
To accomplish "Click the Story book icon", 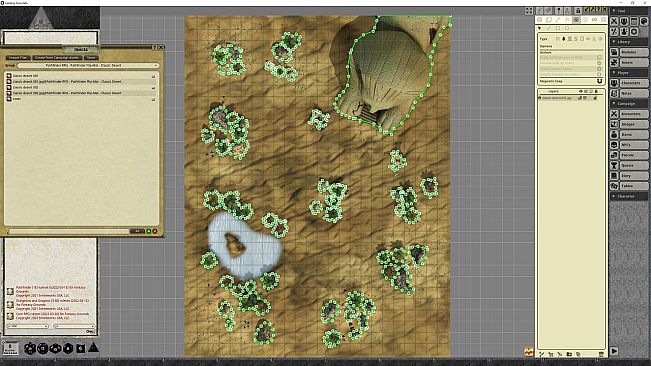I will pos(614,176).
